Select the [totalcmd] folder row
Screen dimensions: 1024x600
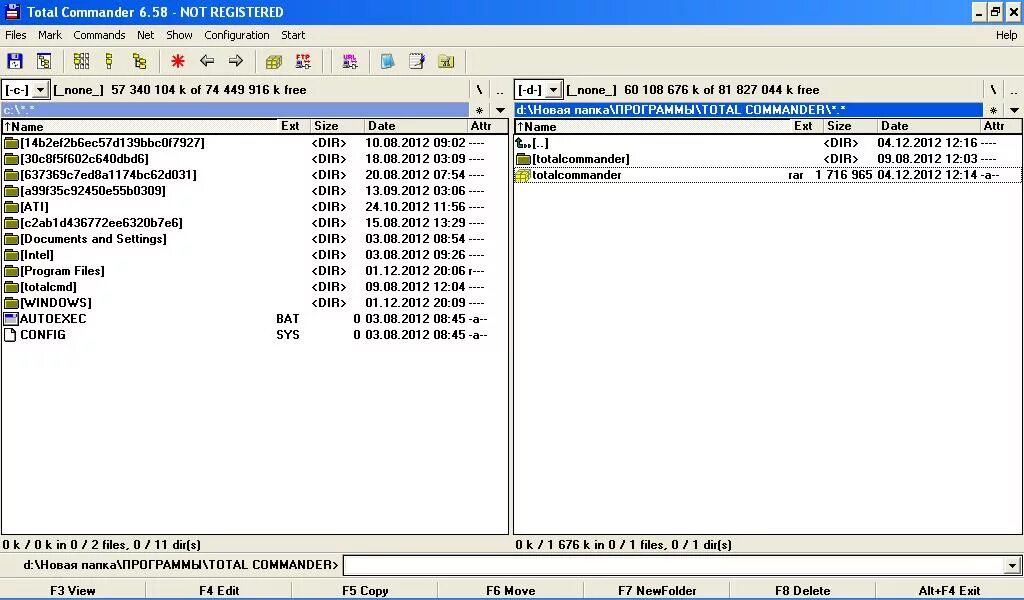click(x=255, y=287)
